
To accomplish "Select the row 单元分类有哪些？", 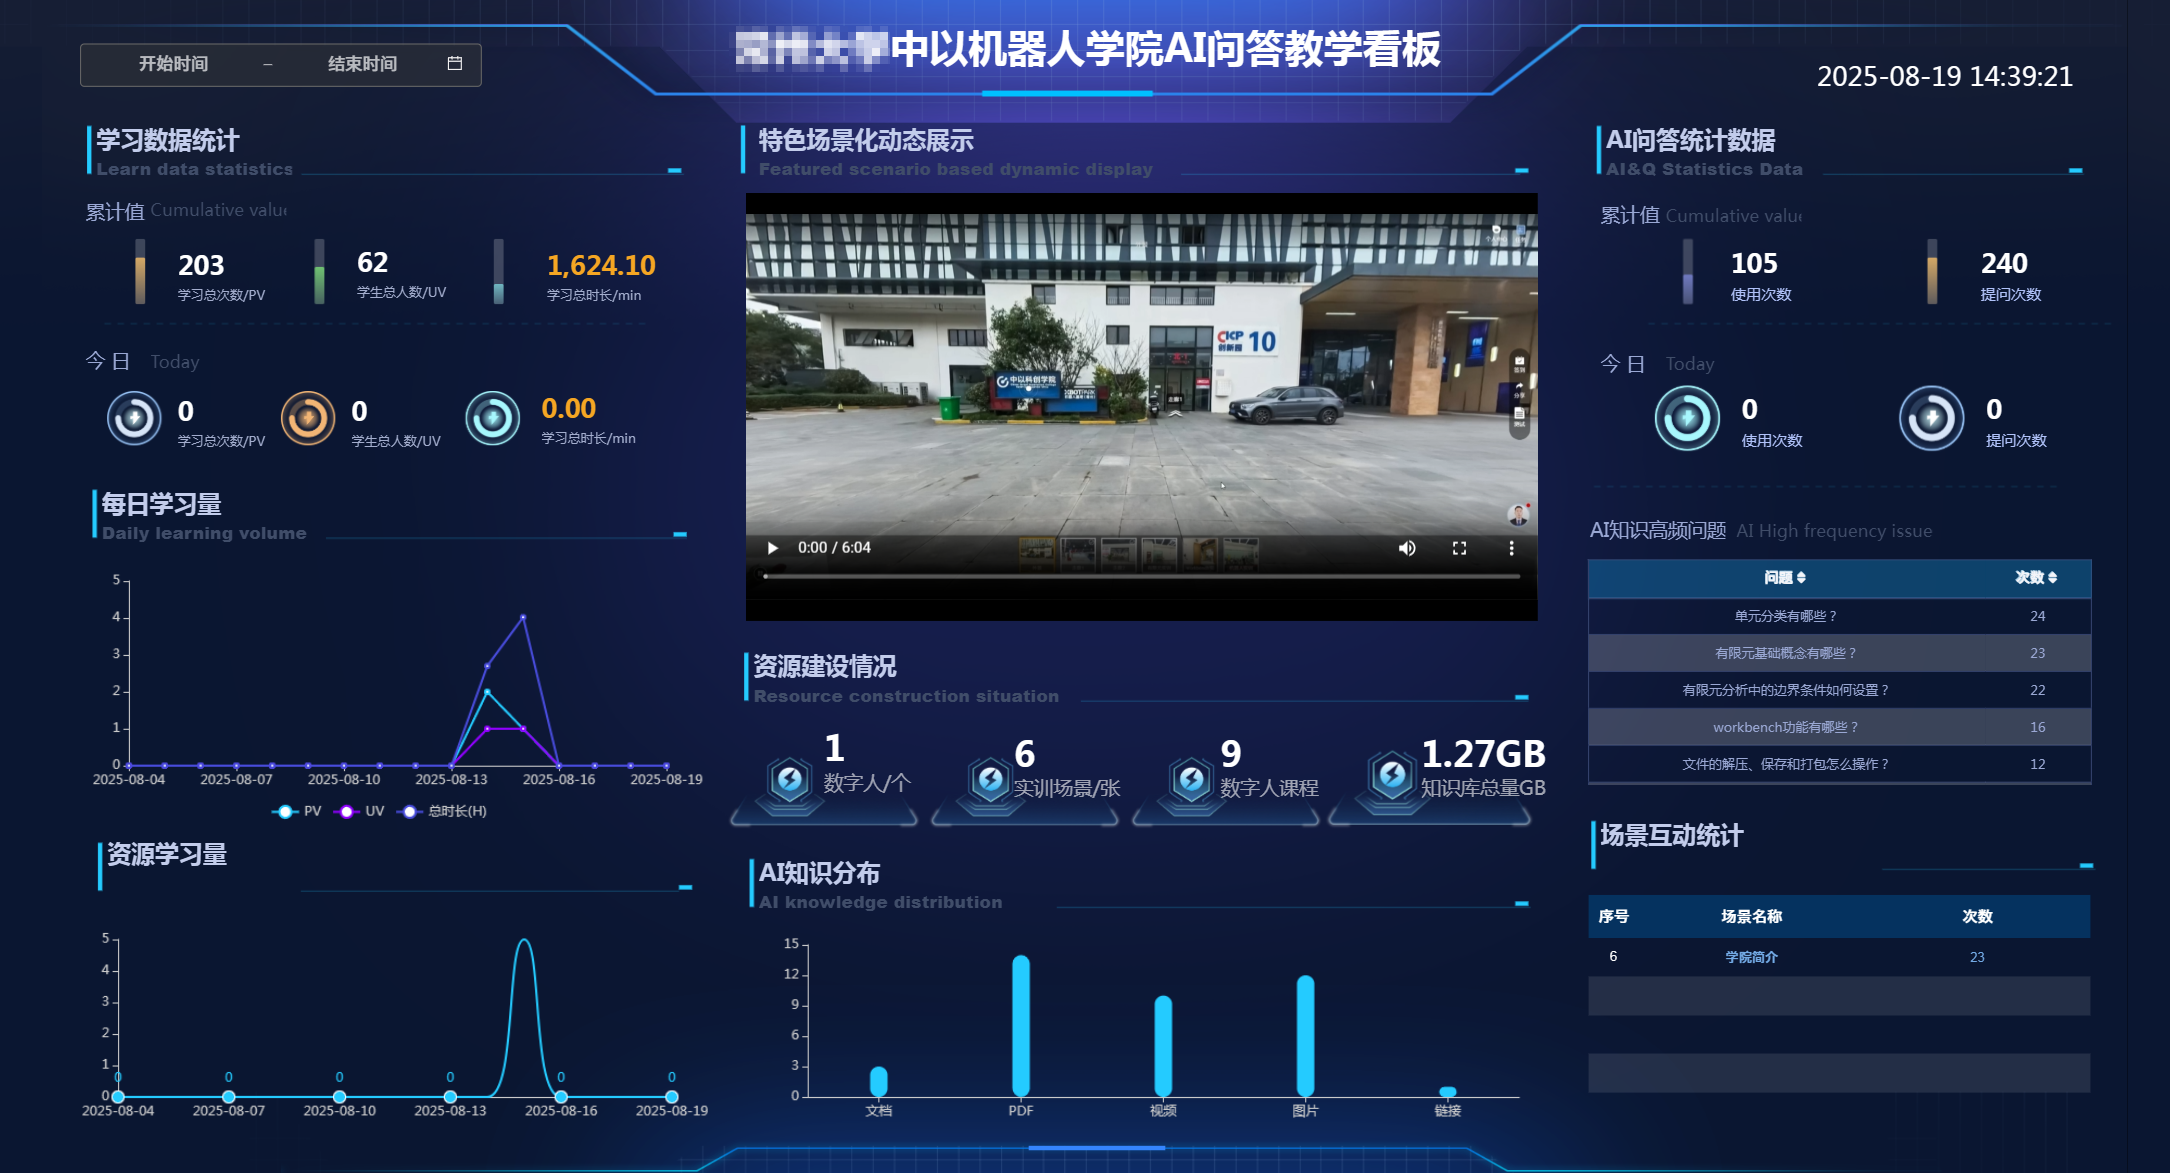I will click(1839, 616).
